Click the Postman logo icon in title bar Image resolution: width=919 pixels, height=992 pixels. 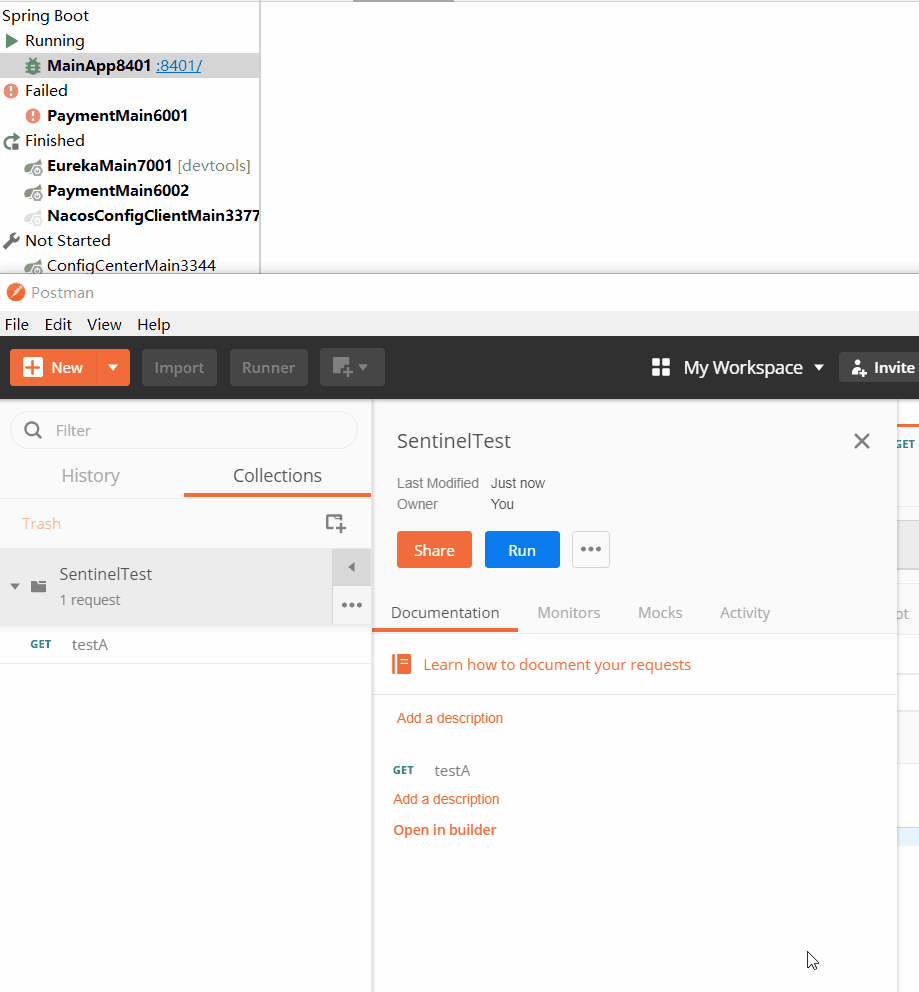(x=15, y=292)
